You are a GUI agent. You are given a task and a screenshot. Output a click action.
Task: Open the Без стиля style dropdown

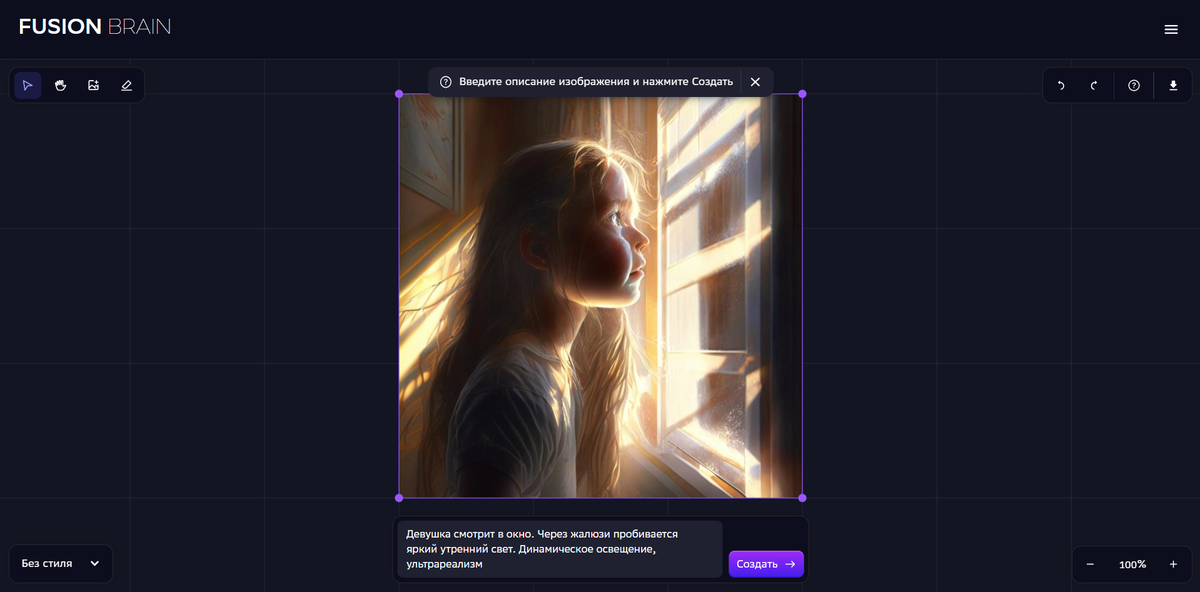pyautogui.click(x=61, y=563)
